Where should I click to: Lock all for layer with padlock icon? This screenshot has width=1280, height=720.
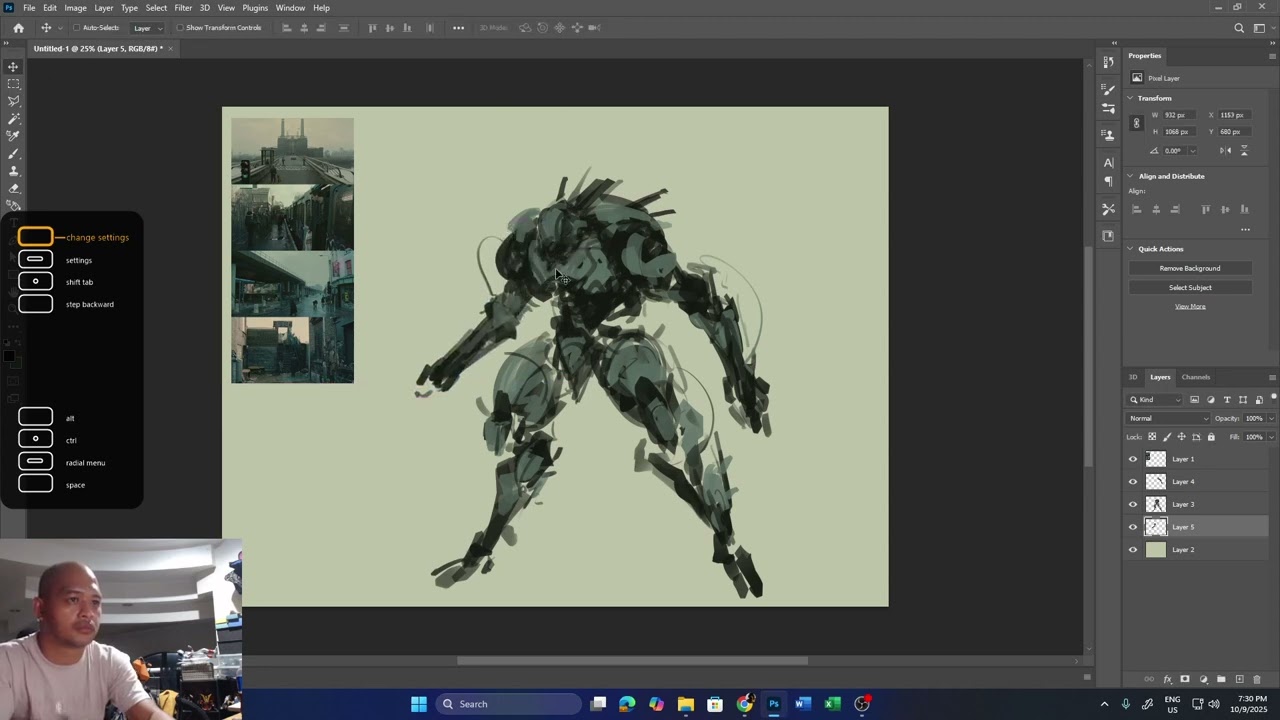[x=1211, y=437]
